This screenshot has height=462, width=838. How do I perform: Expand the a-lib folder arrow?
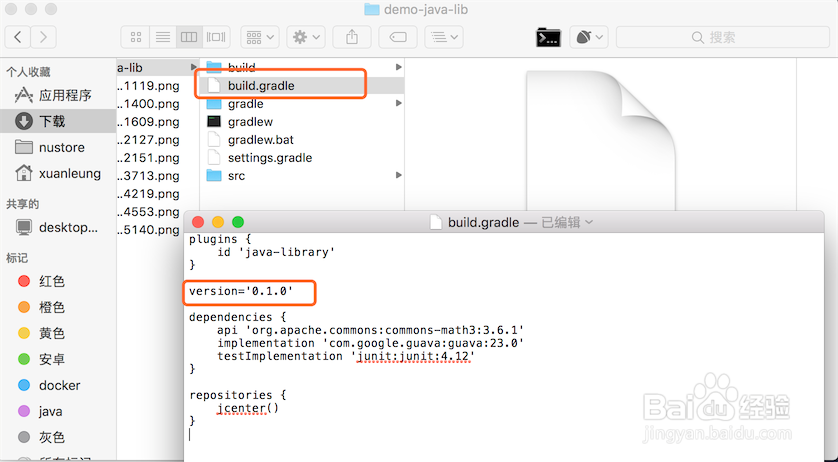click(193, 67)
